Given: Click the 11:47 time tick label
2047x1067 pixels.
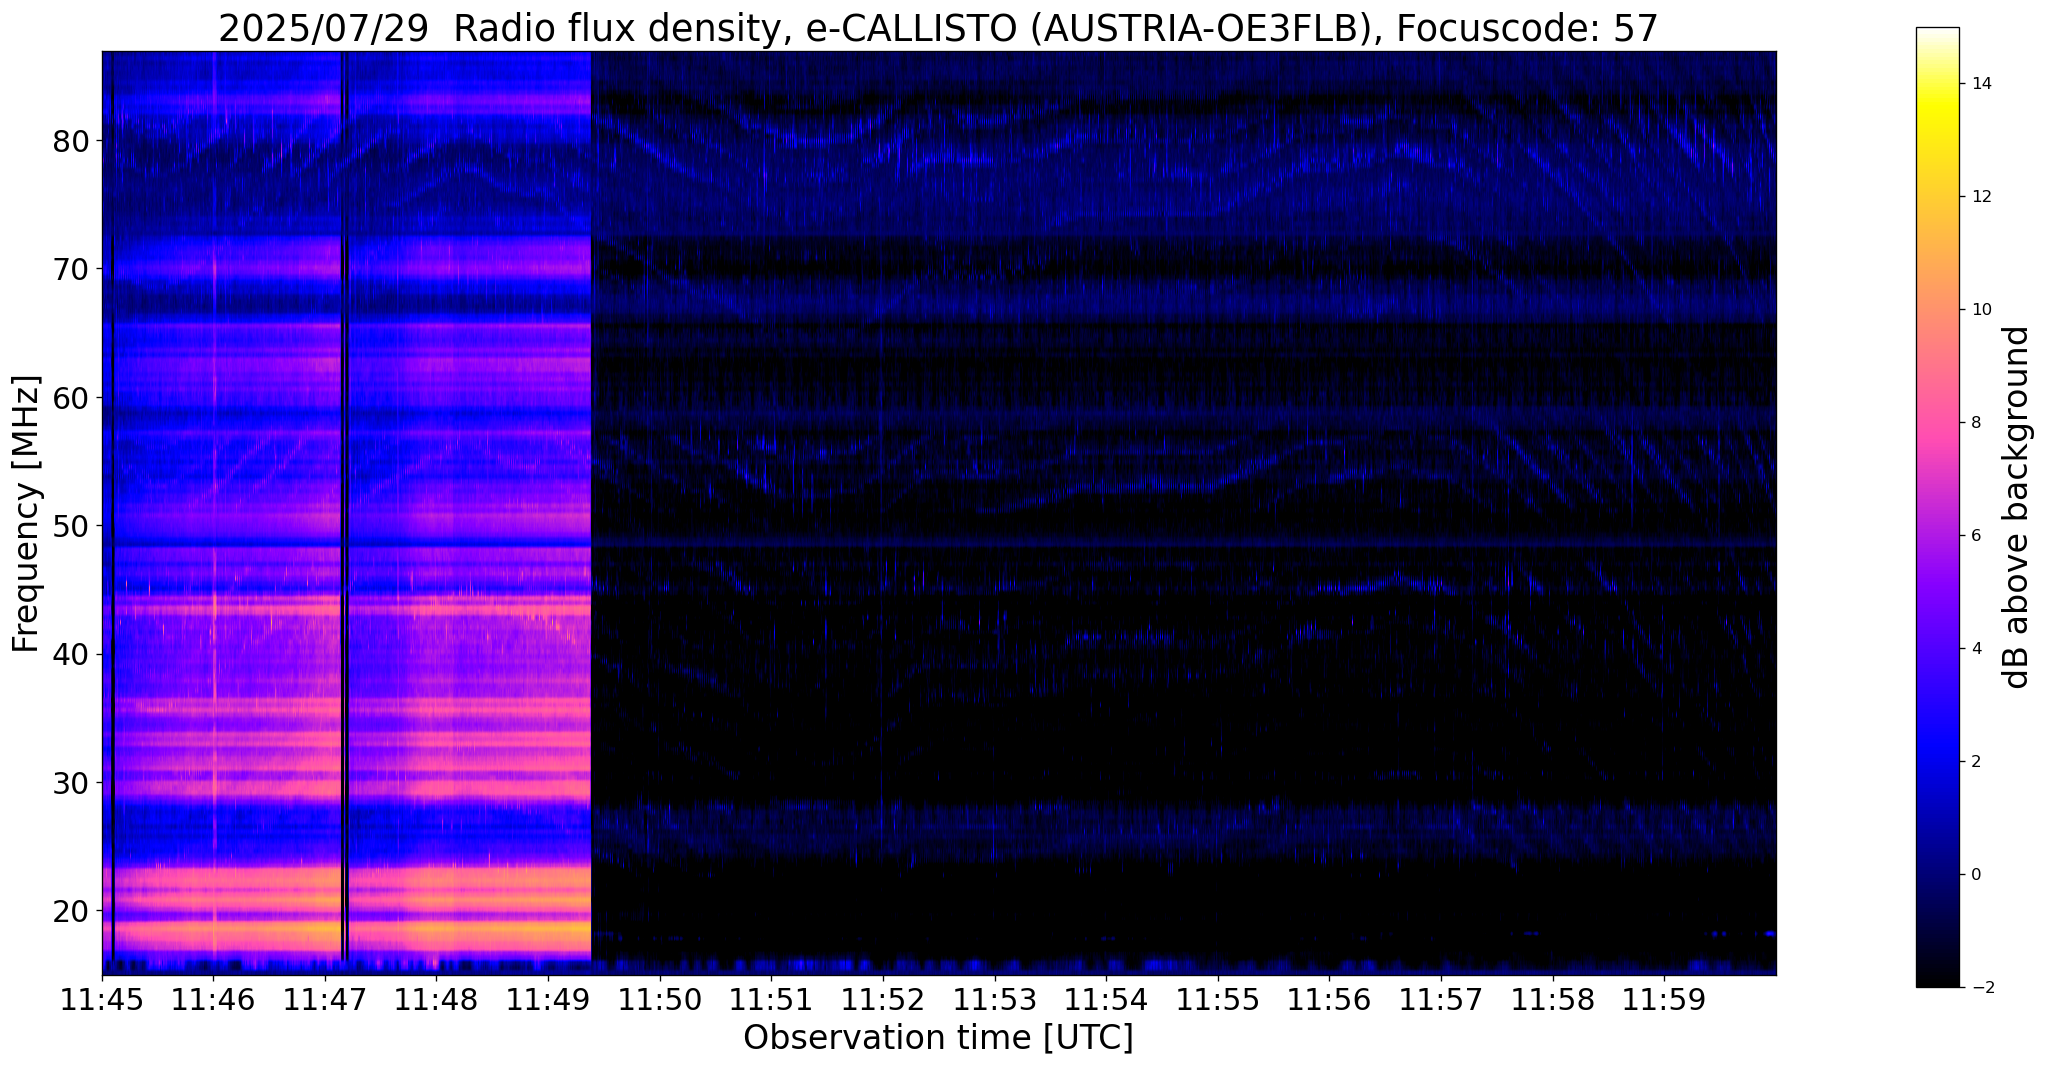Looking at the screenshot, I should pyautogui.click(x=325, y=1000).
